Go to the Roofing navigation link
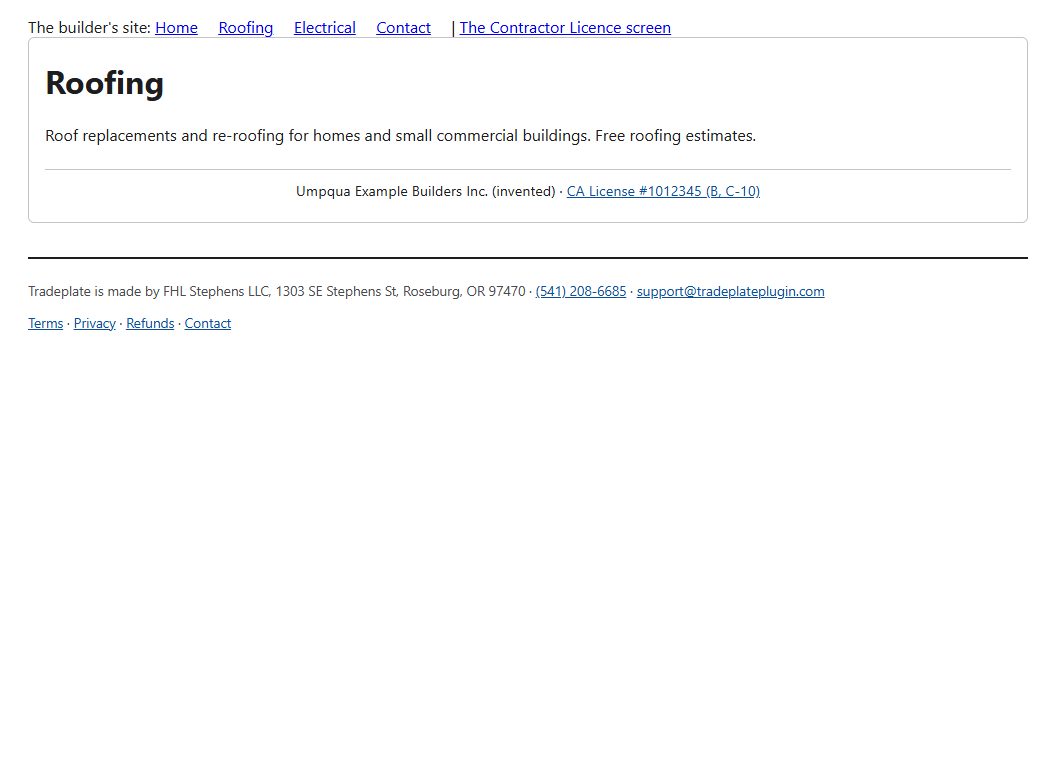The height and width of the screenshot is (760, 1056). click(246, 28)
